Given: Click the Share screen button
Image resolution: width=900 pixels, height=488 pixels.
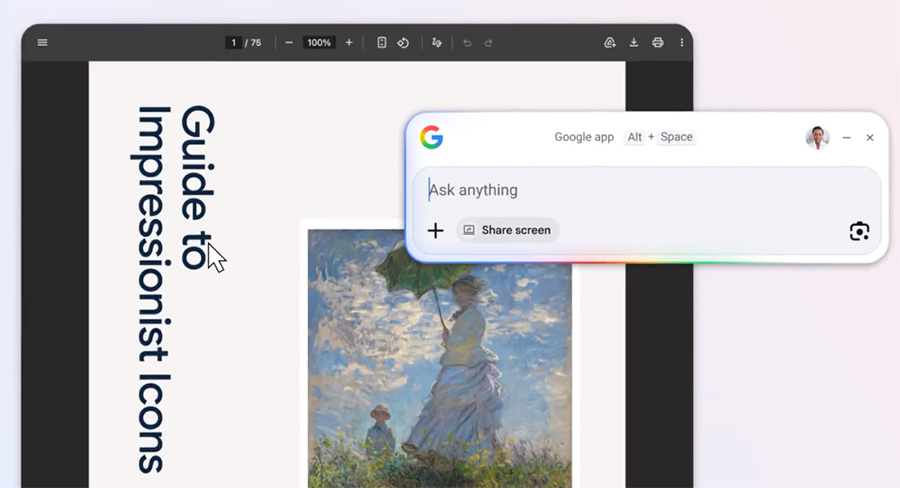Looking at the screenshot, I should pyautogui.click(x=508, y=230).
